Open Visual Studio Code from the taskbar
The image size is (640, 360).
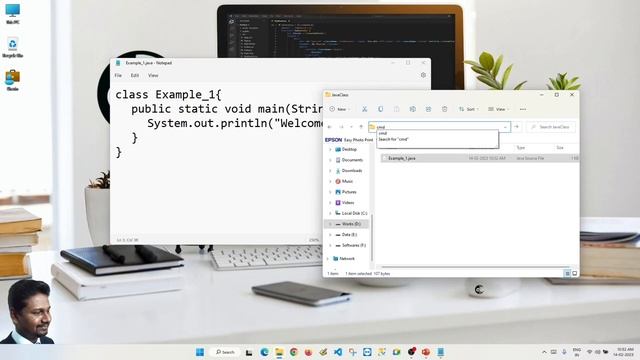338,352
